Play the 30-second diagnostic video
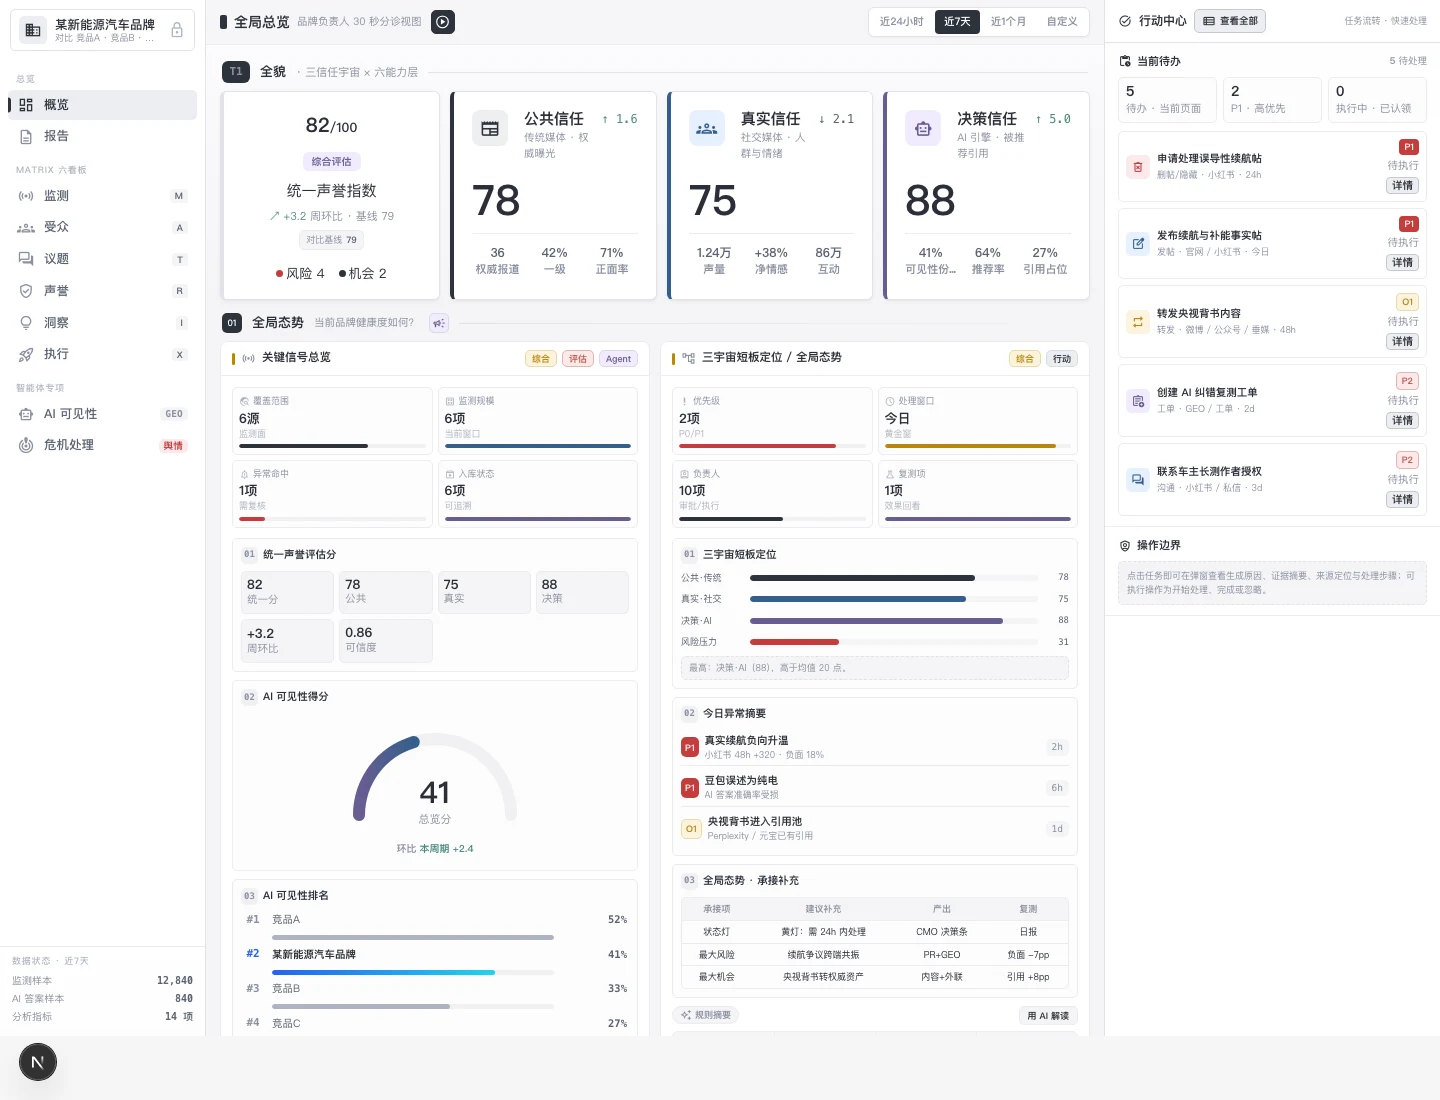The image size is (1440, 1100). tap(443, 21)
